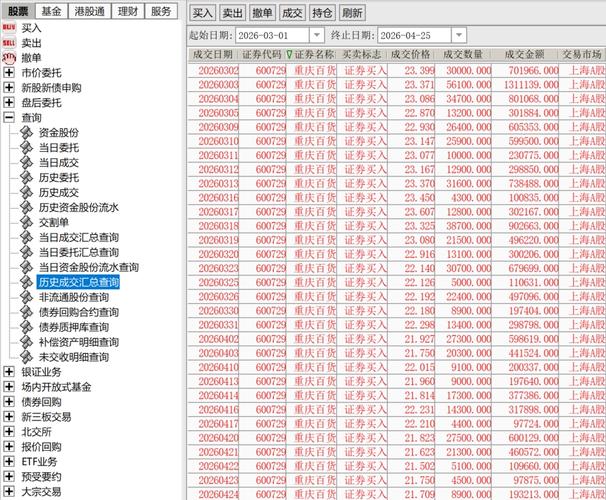Screen dimensions: 606x500
Task: Sort by the 成交金额 column header
Action: 524,54
